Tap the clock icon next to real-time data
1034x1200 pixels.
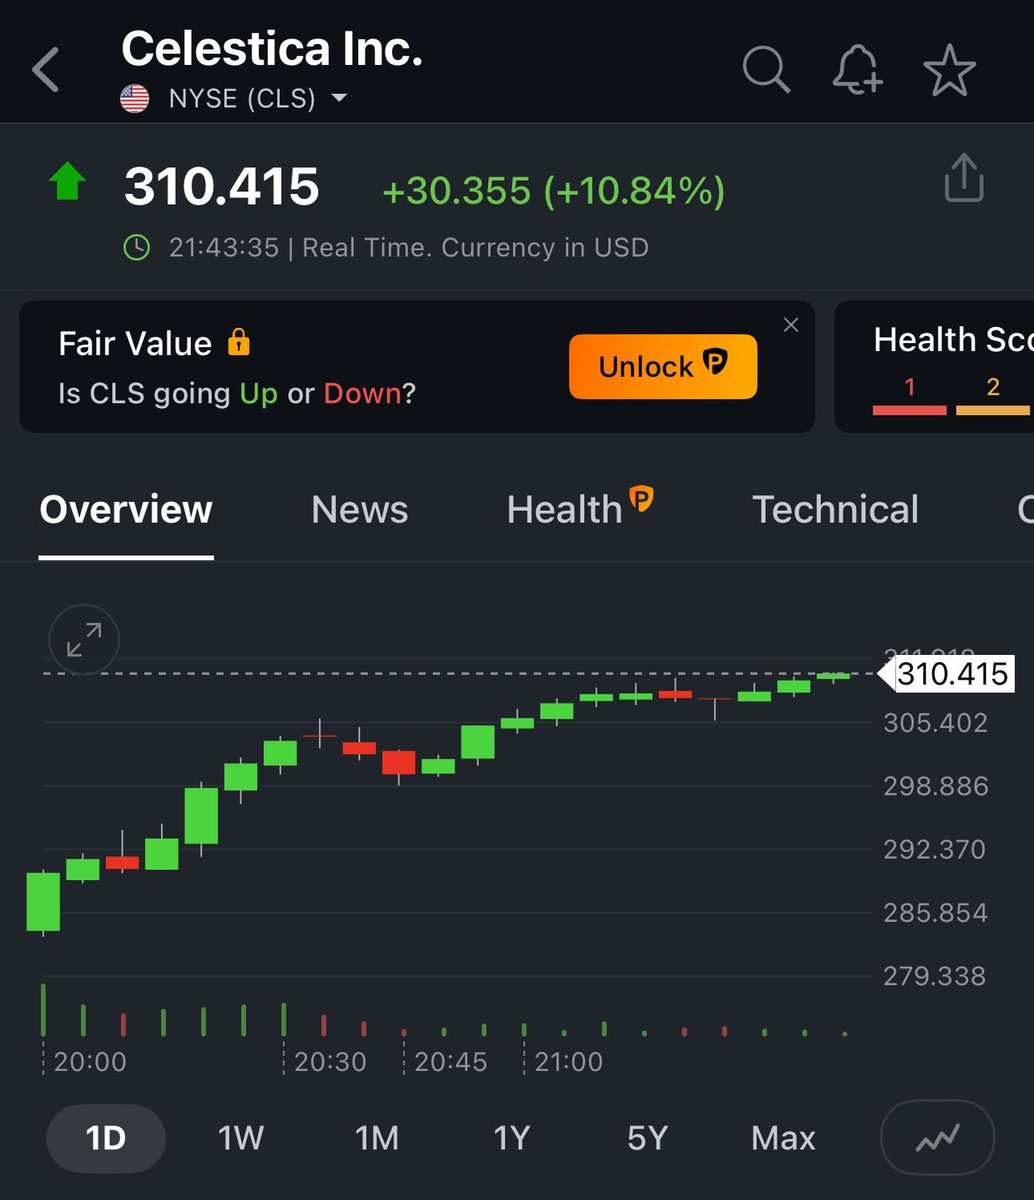[138, 247]
